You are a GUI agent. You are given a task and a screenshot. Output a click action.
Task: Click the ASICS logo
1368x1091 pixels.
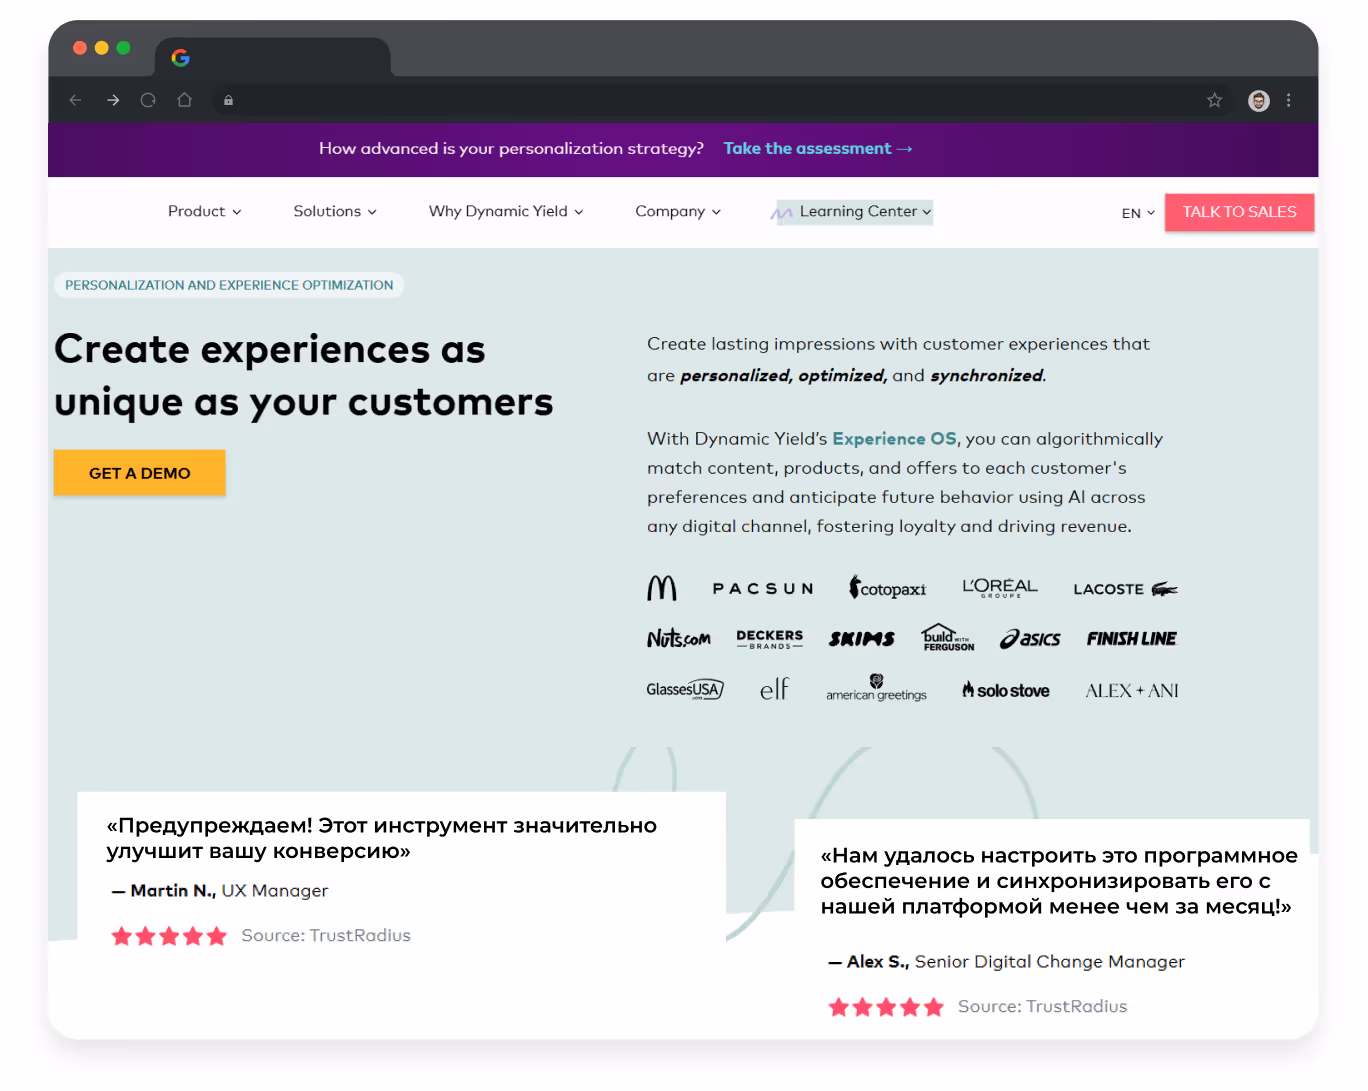1030,639
